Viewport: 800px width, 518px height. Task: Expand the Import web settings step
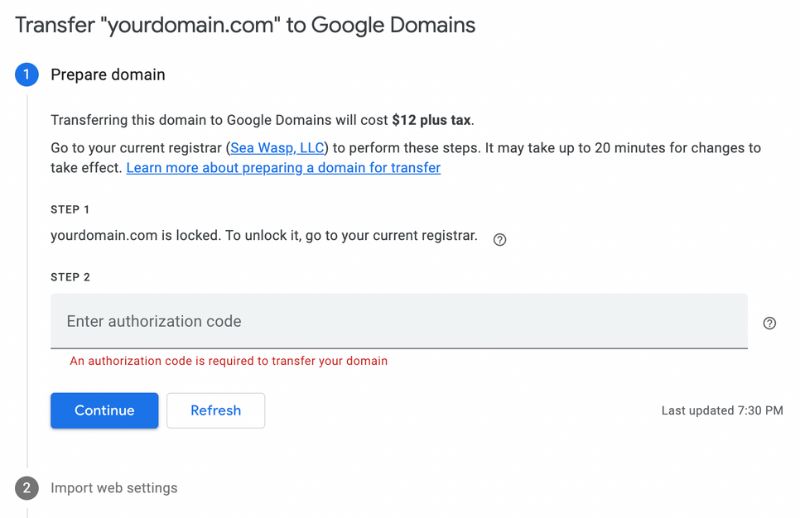(114, 488)
